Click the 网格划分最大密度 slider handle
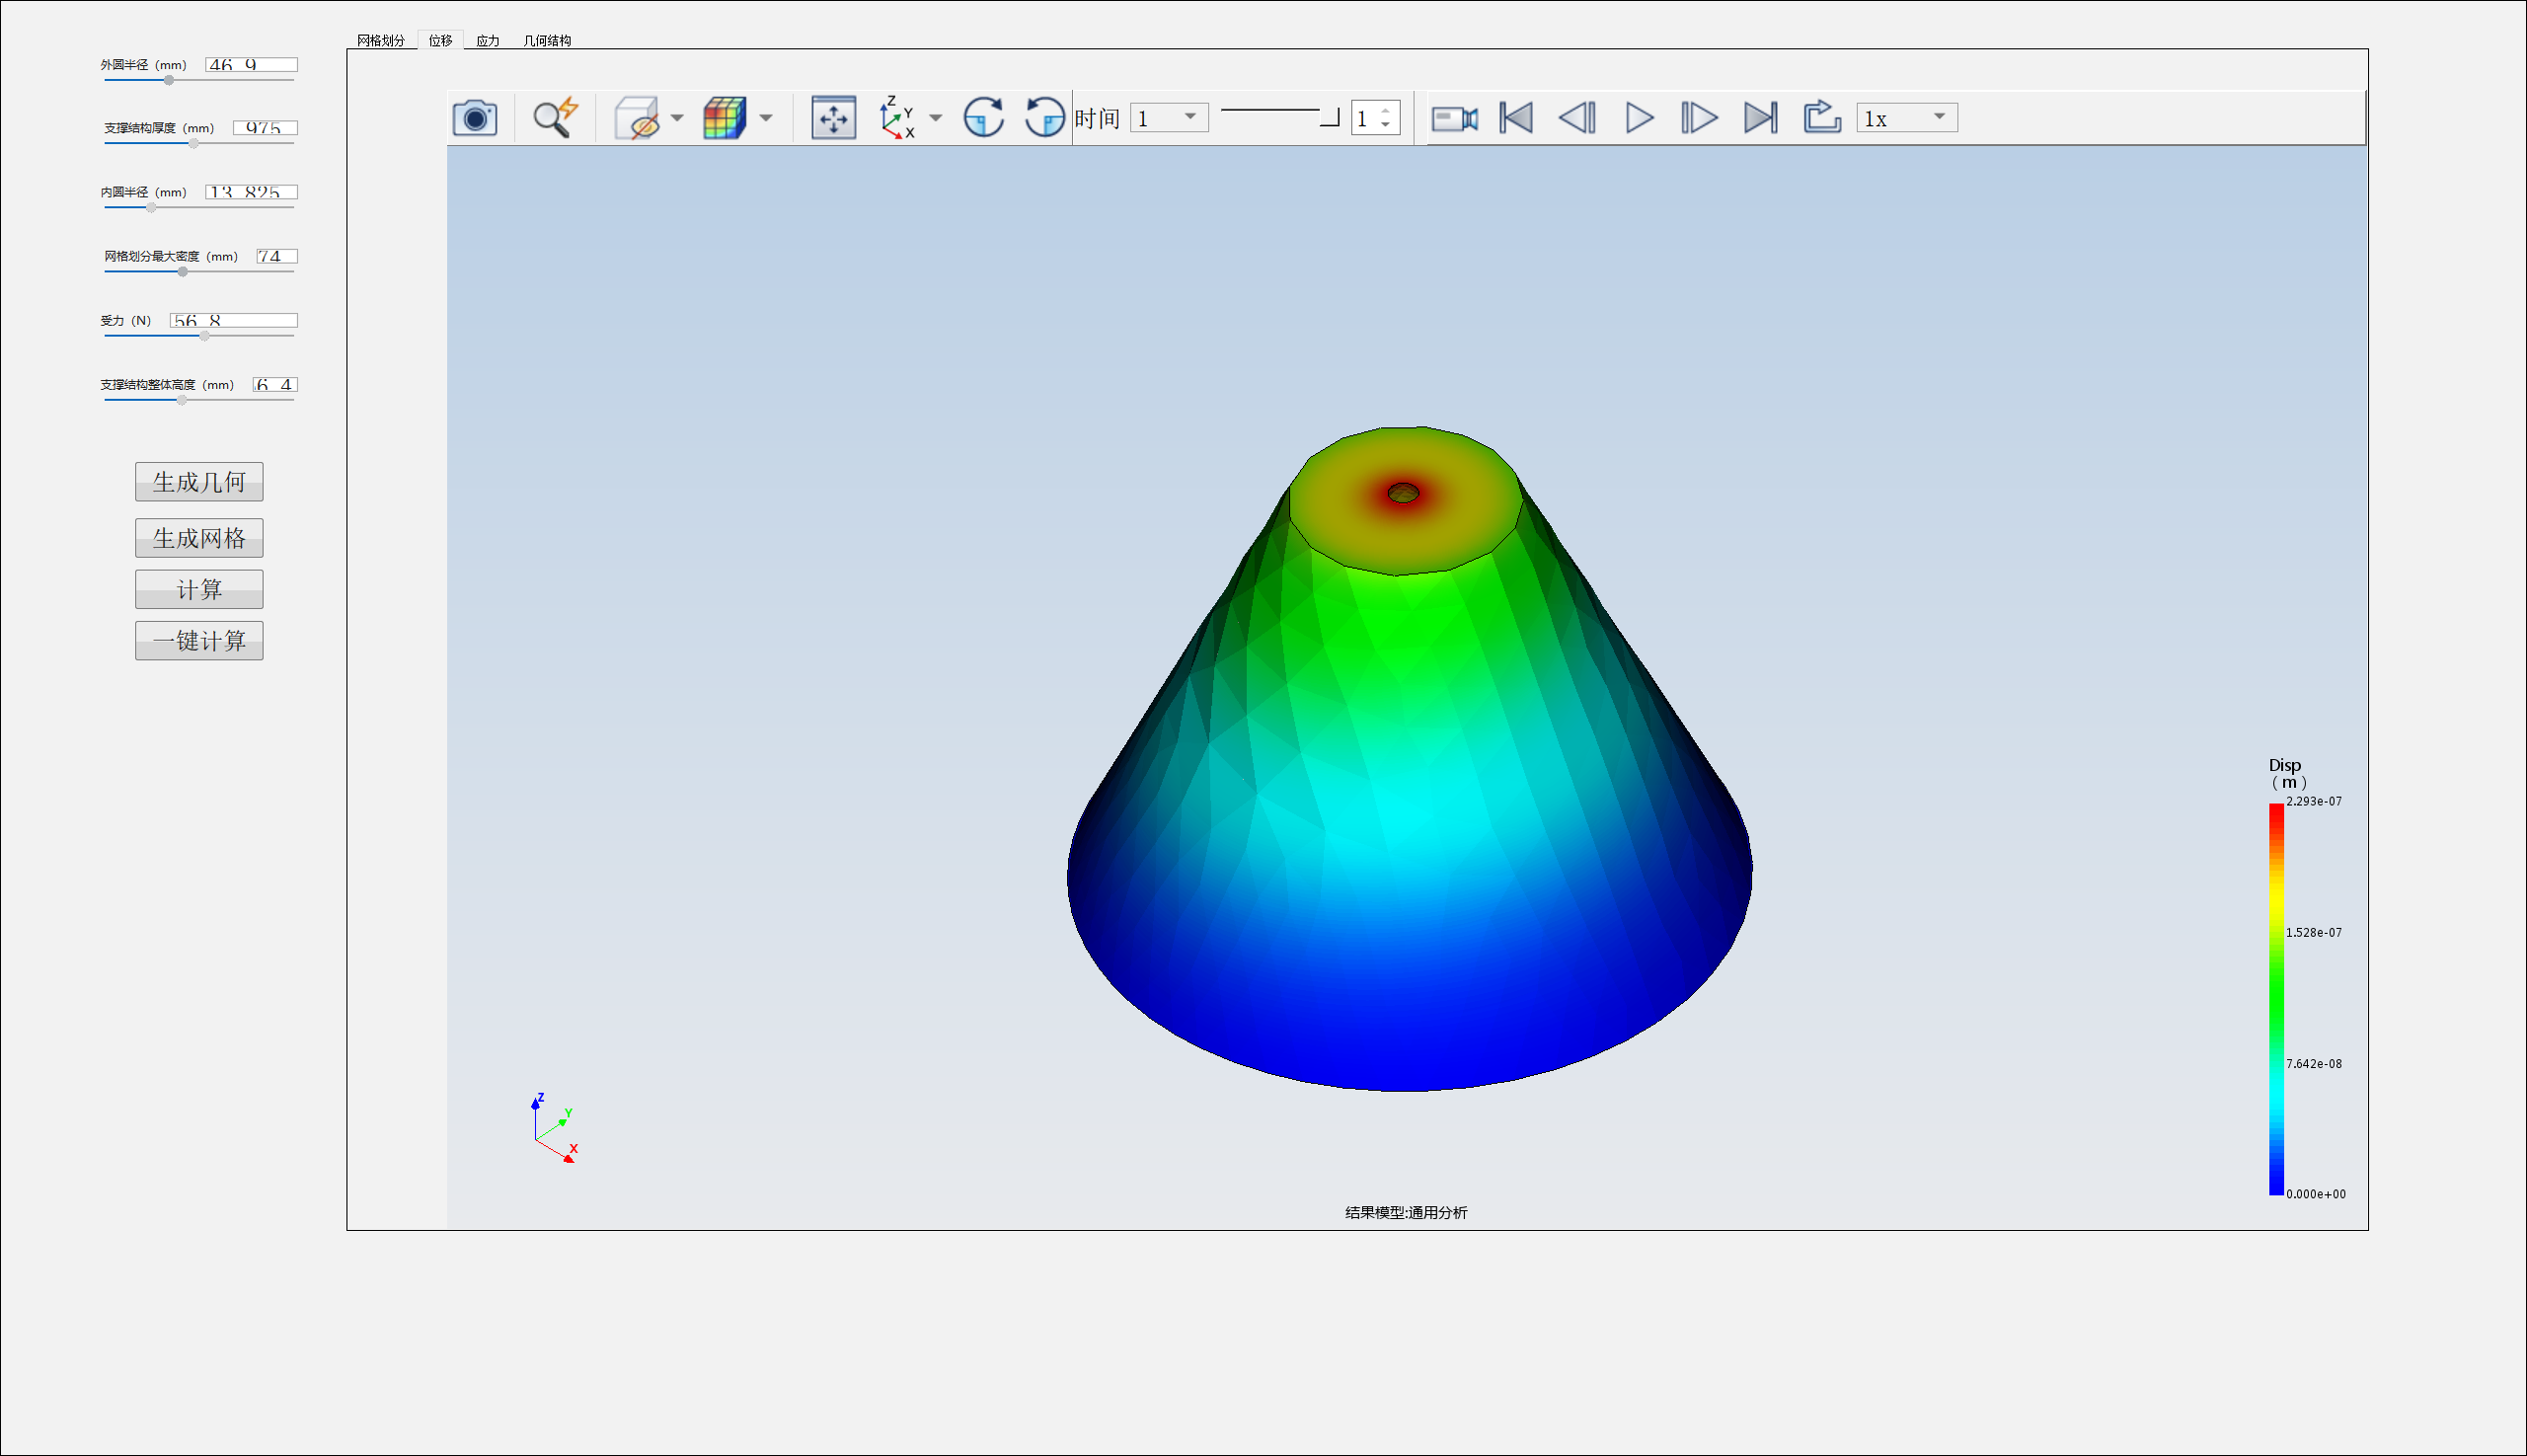 click(x=183, y=272)
